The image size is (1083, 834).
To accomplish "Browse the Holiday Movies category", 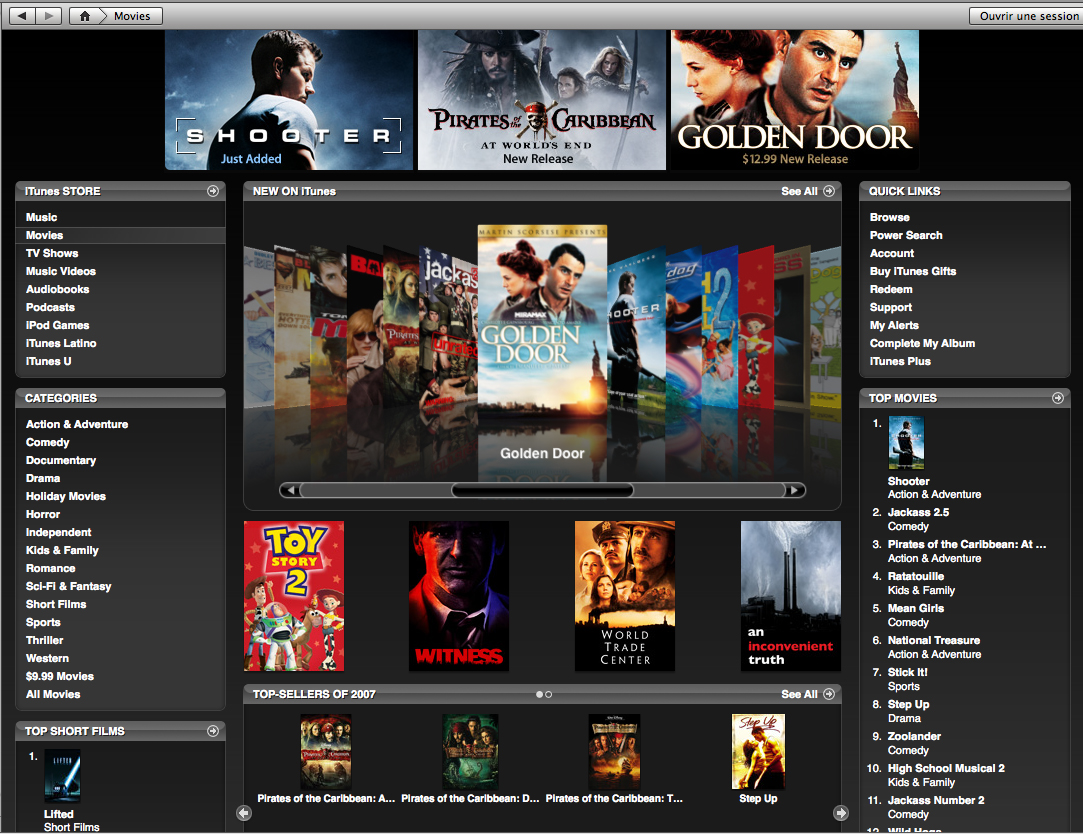I will 66,496.
